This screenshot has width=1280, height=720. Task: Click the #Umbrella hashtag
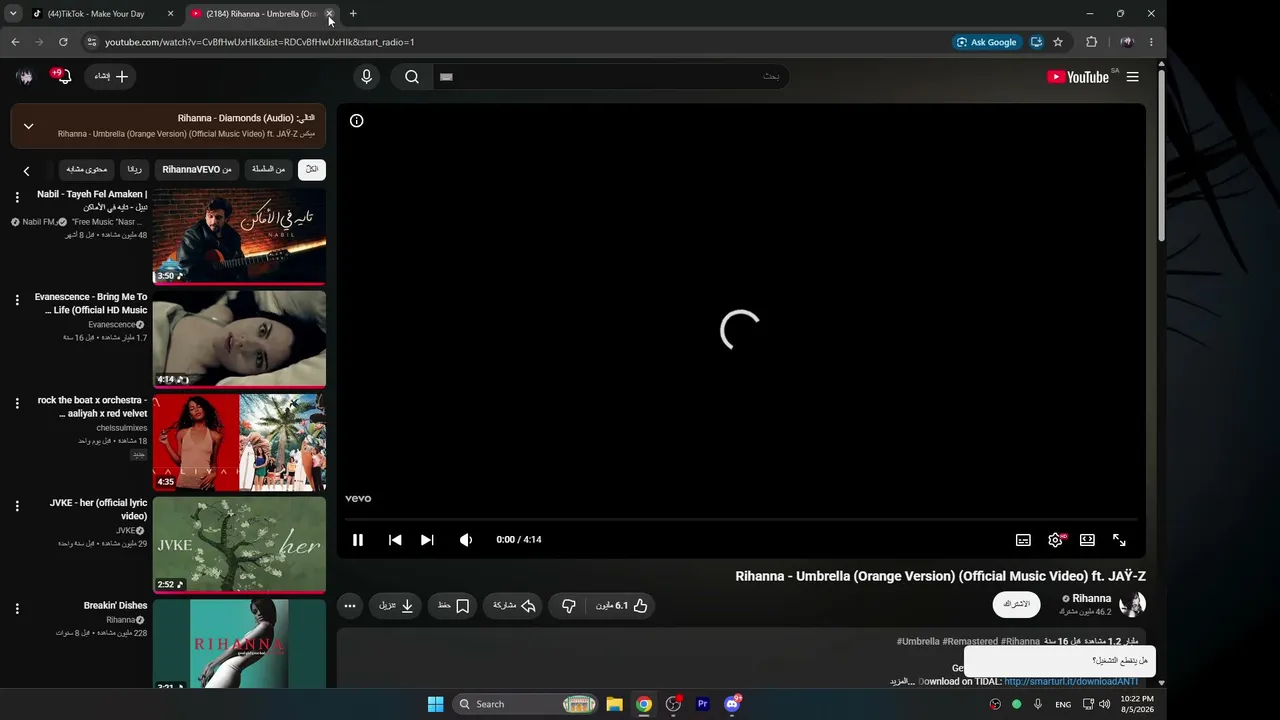[x=918, y=642]
